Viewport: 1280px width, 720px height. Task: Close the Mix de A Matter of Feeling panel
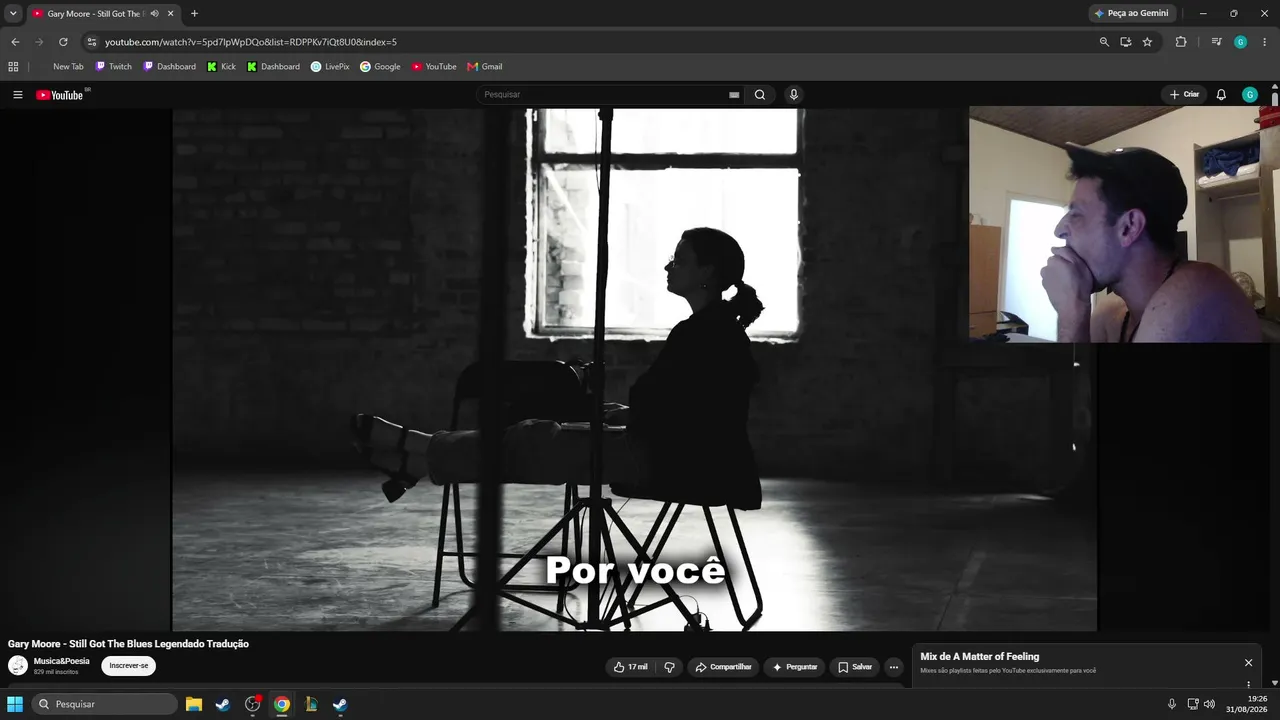1248,663
